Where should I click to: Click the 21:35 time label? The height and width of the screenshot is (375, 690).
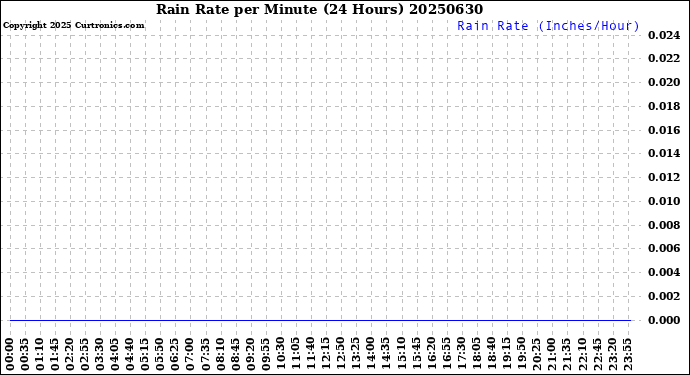(567, 355)
